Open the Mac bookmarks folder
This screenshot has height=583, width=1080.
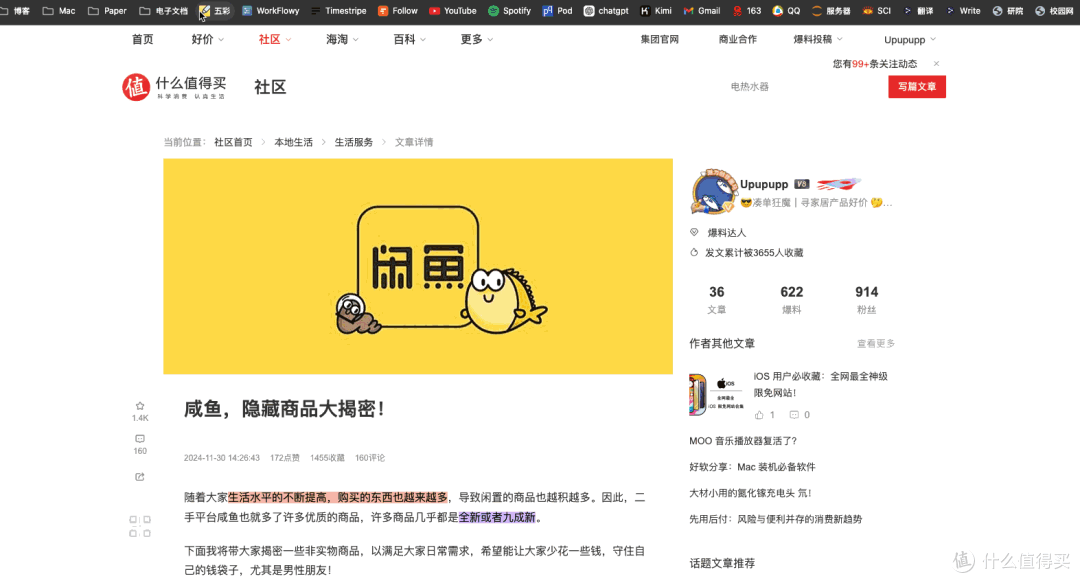tap(59, 11)
